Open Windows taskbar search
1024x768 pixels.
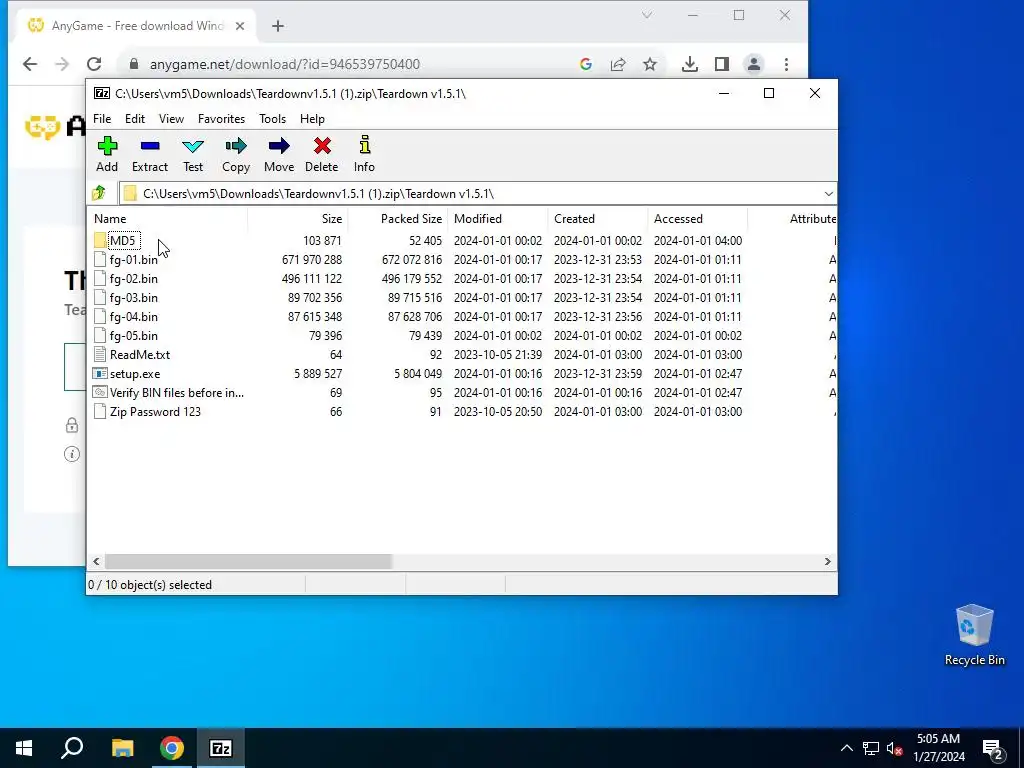click(72, 748)
